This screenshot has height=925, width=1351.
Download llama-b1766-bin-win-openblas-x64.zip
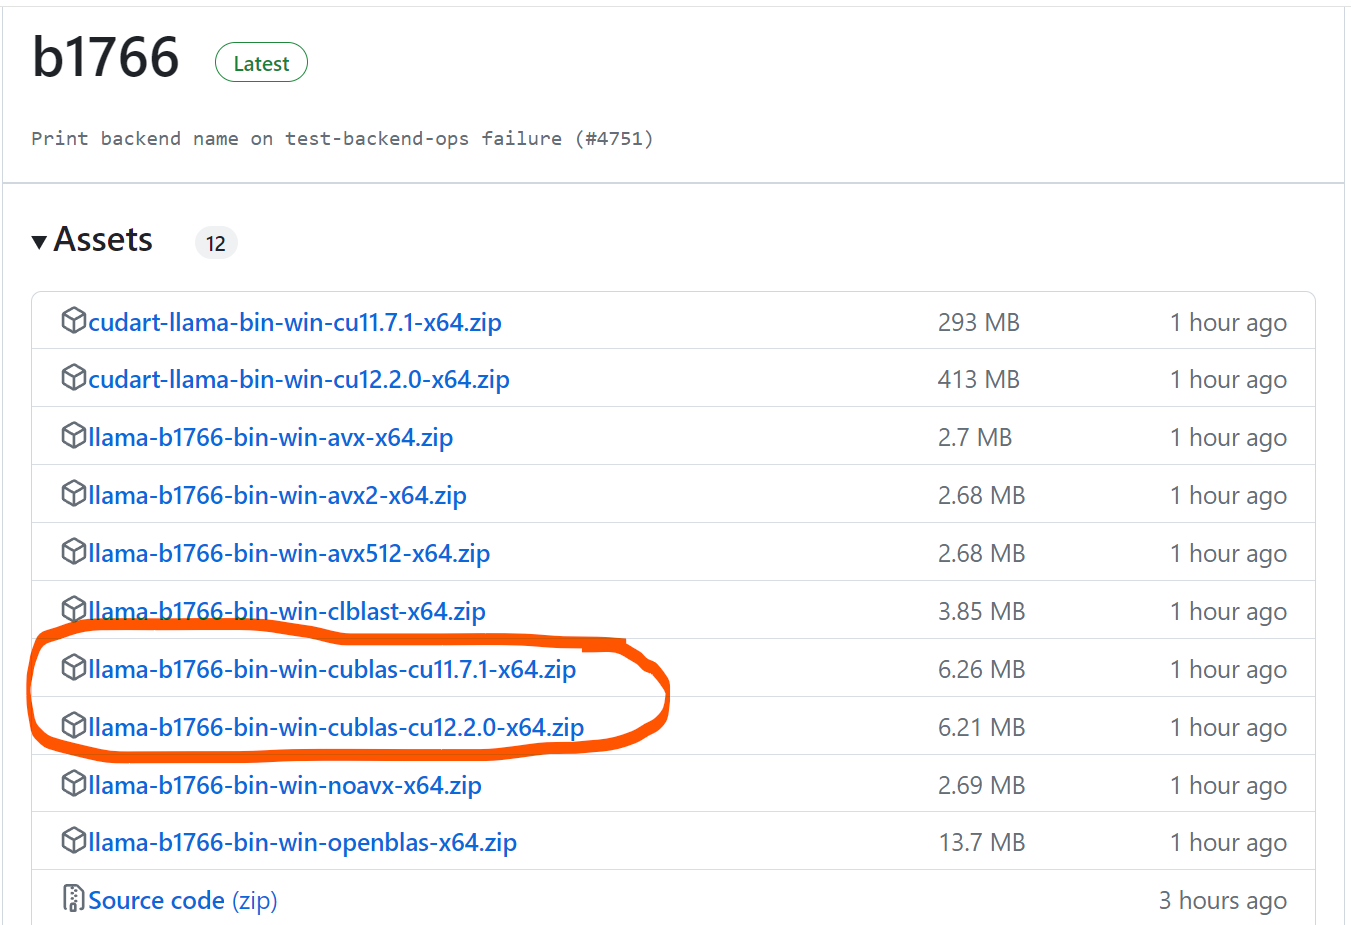tap(303, 842)
